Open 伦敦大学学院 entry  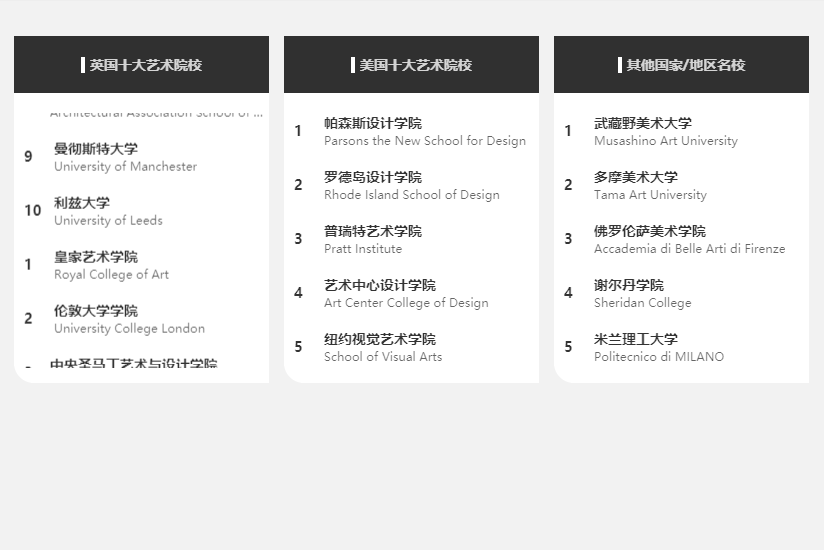[96, 311]
